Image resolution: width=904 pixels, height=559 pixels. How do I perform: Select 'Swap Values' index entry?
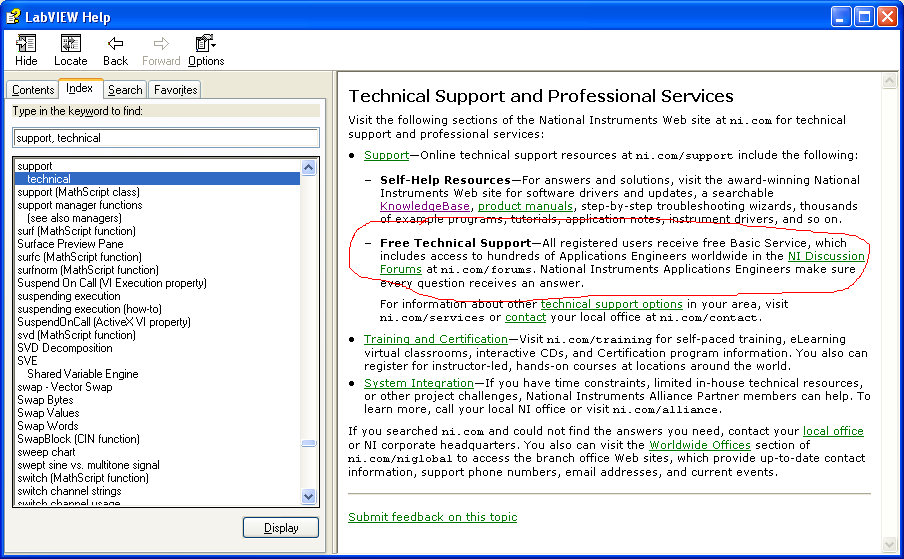coord(48,413)
